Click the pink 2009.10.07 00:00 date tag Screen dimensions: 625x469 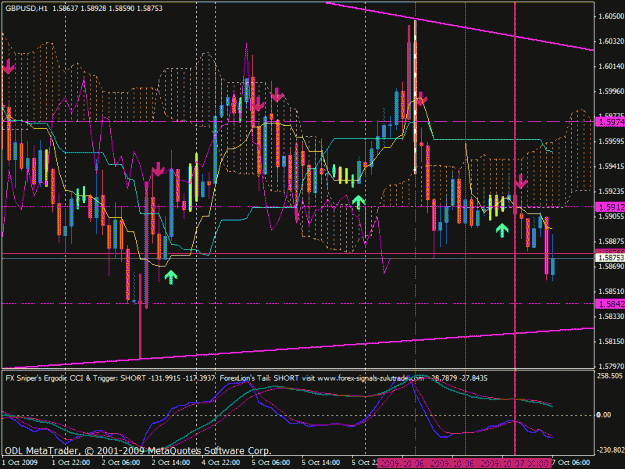[514, 463]
